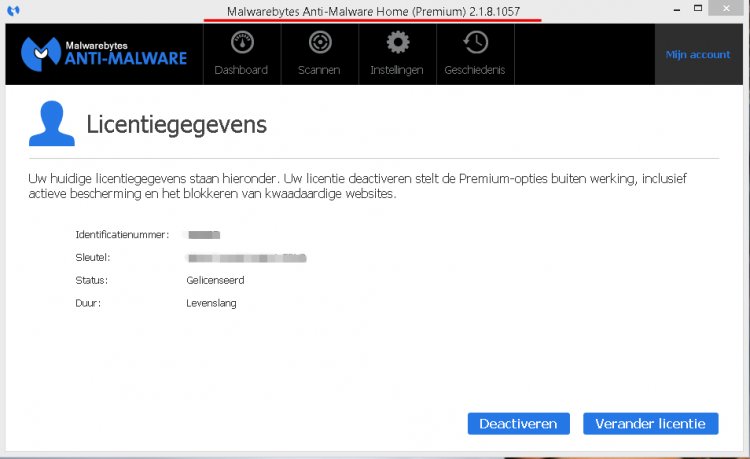Screen dimensions: 750x459
Task: Switch to the Scannen tab
Action: (x=319, y=54)
